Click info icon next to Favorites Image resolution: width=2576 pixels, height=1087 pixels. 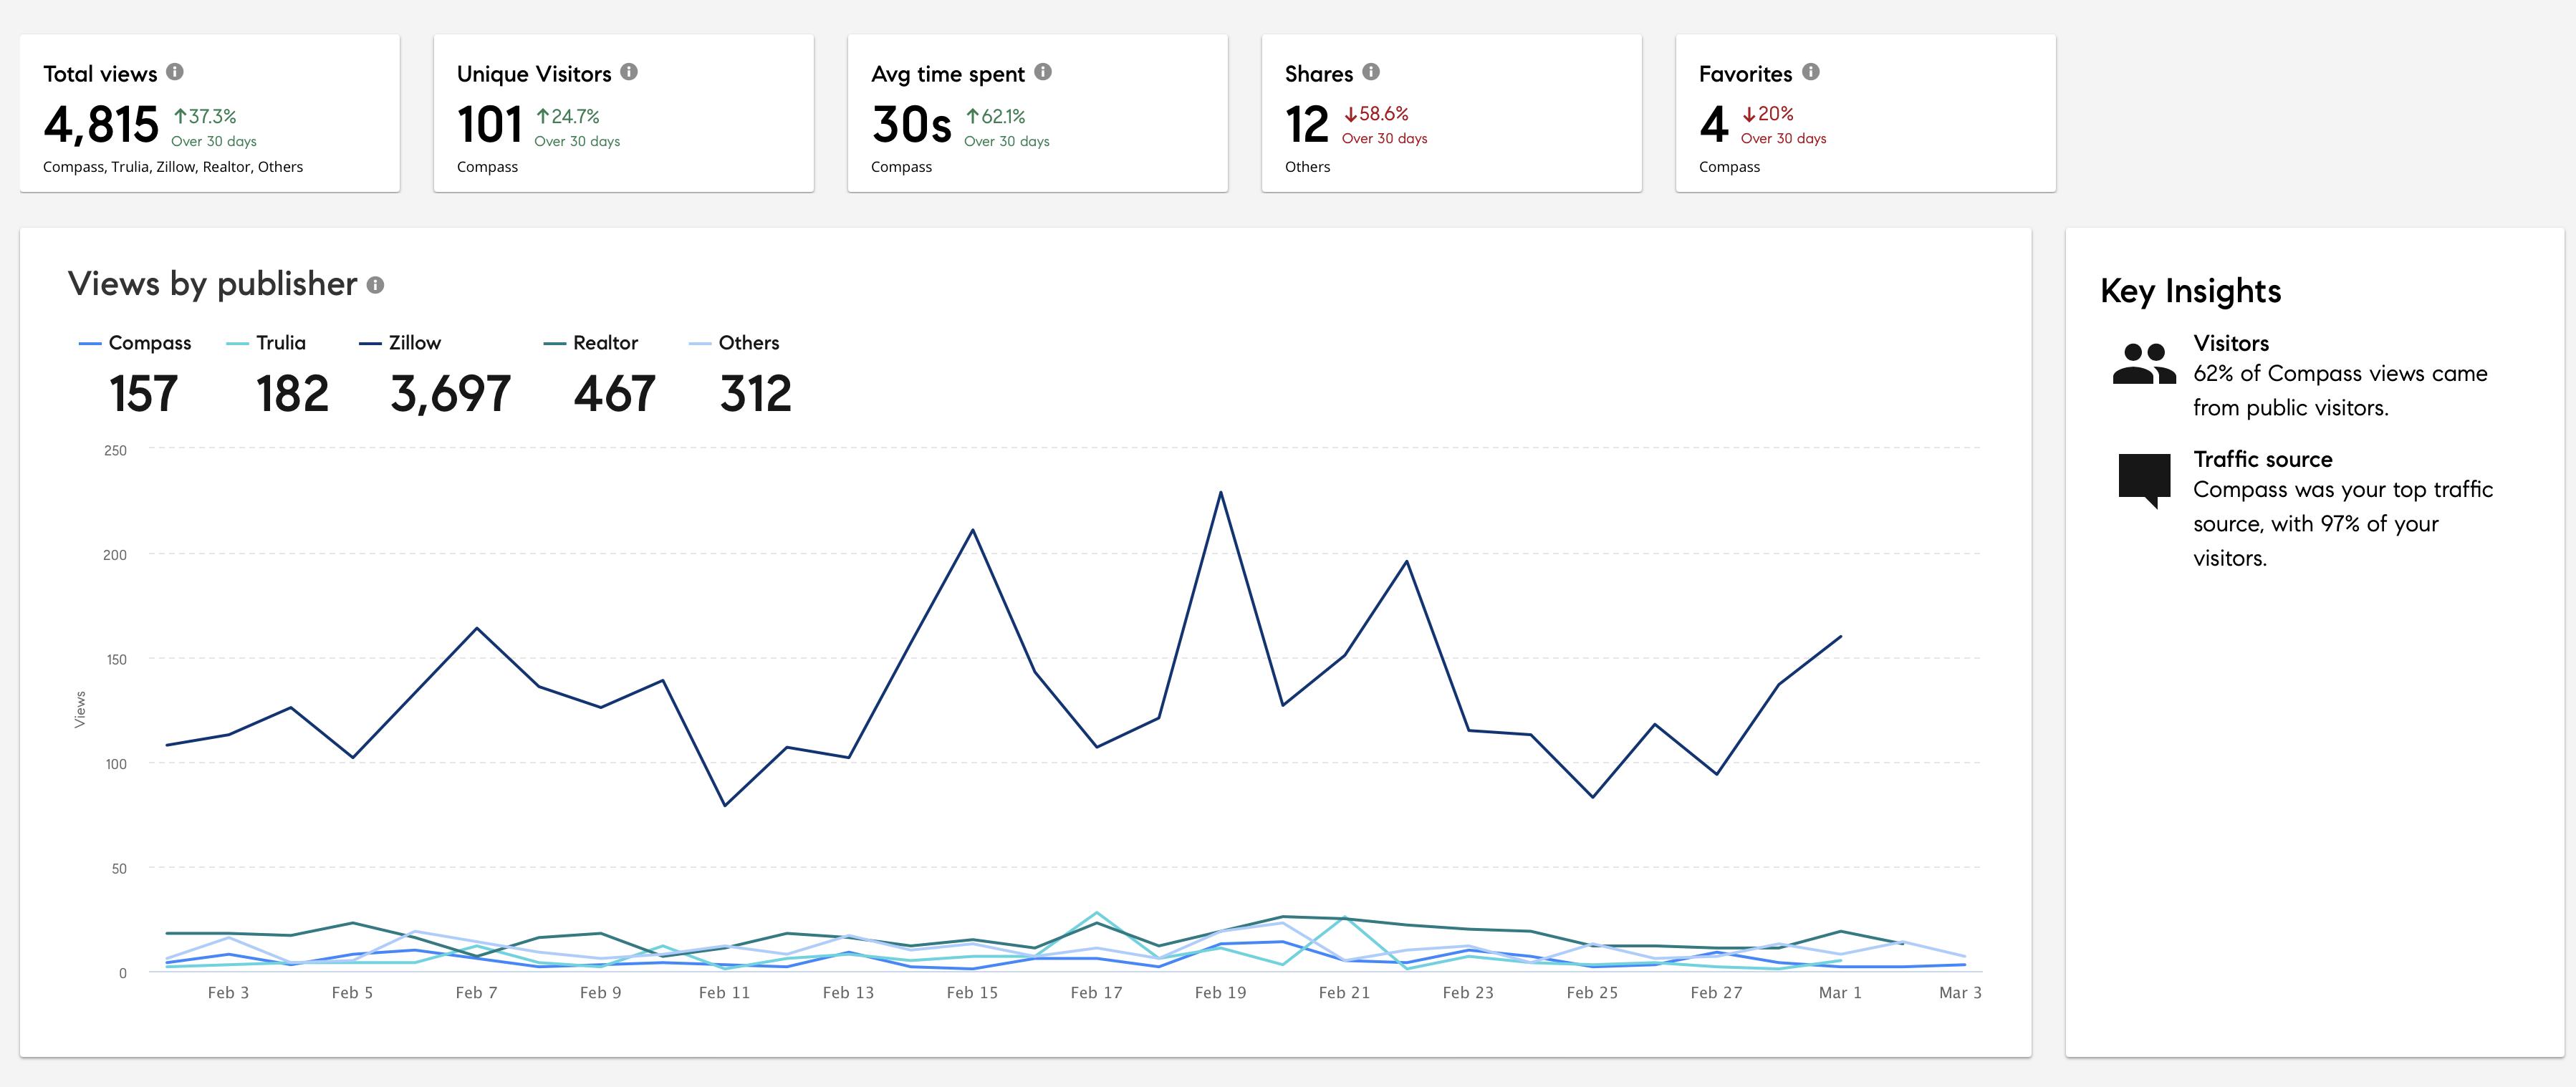pos(1811,72)
